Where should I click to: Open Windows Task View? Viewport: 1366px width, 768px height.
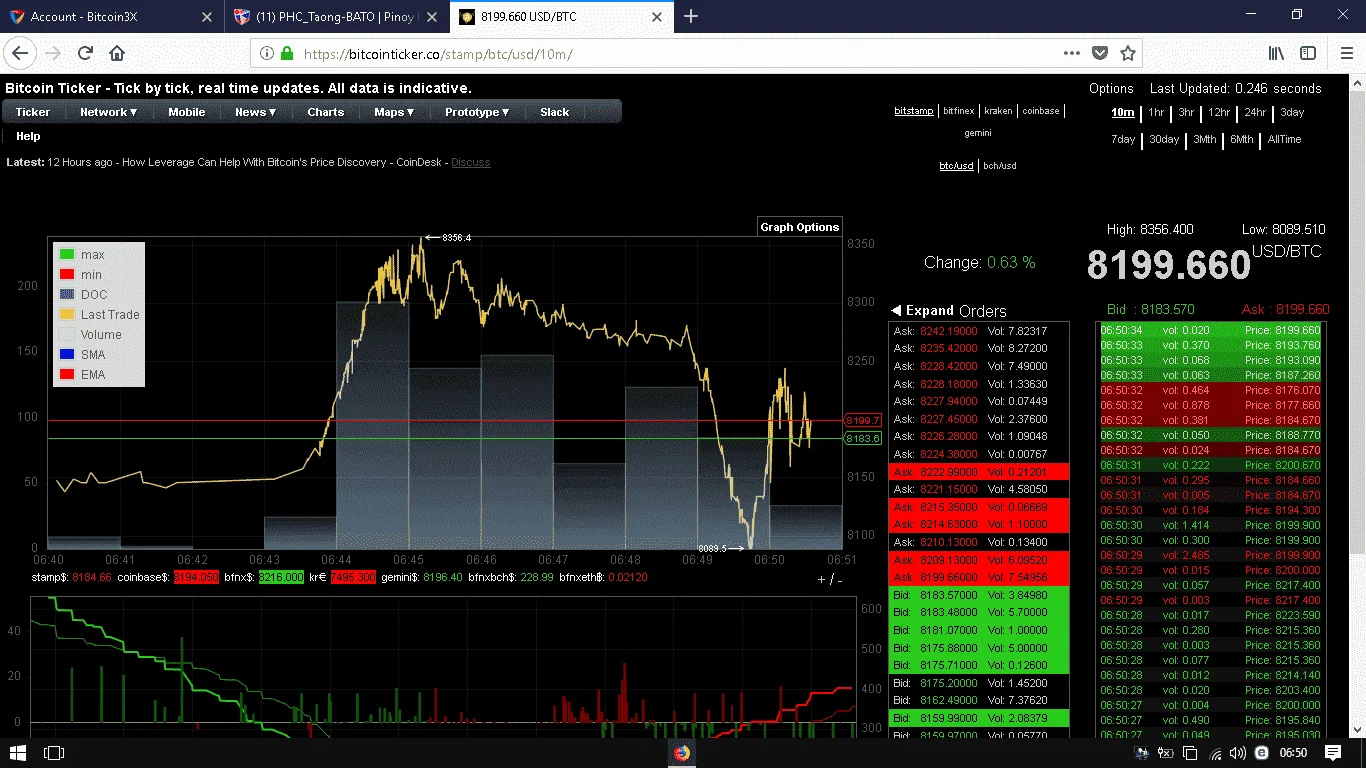click(x=54, y=752)
